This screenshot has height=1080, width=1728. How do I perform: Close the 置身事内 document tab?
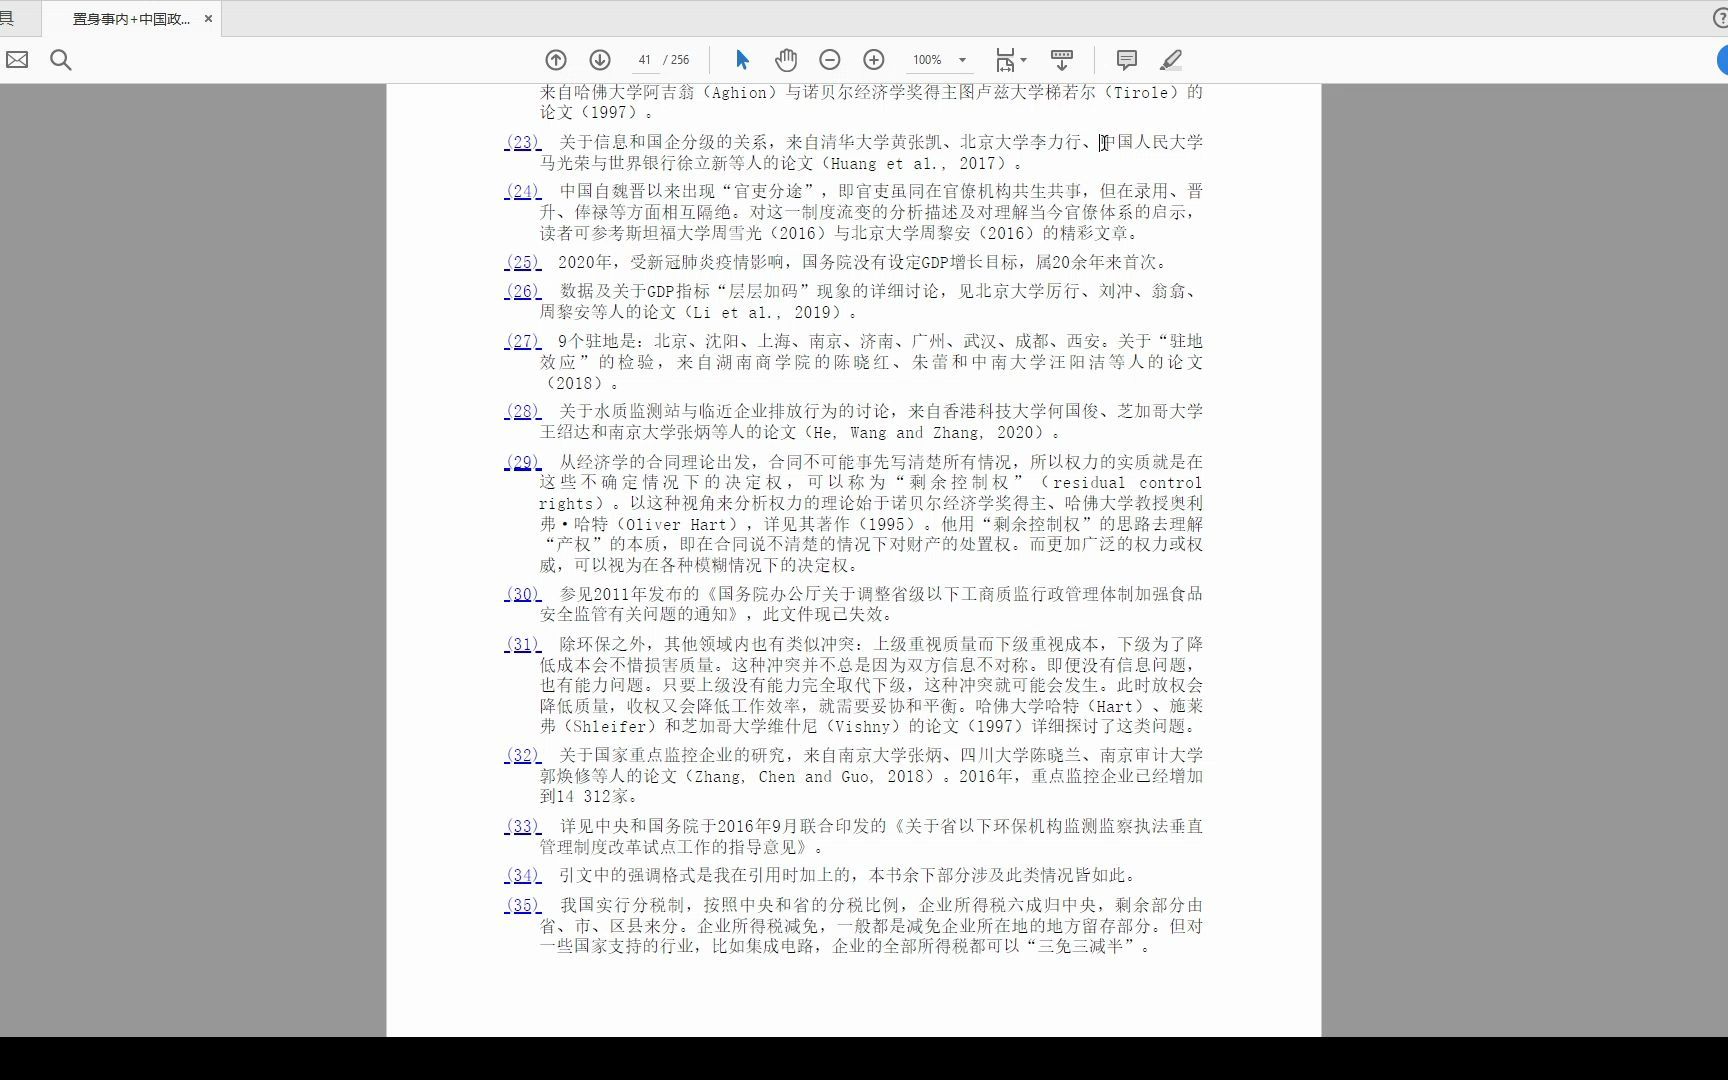tap(208, 19)
